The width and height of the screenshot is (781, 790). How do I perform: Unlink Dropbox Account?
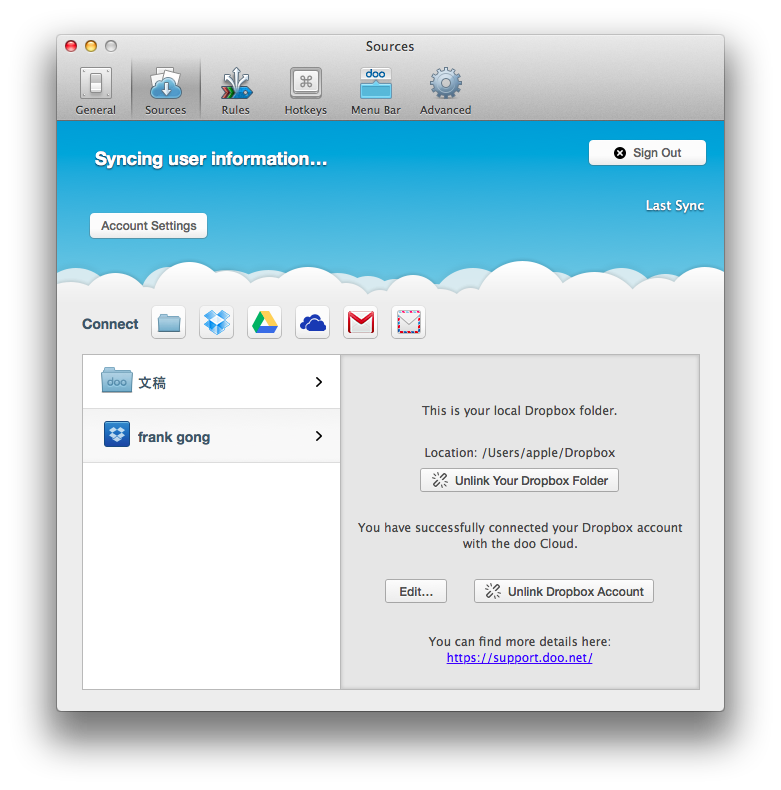(x=564, y=591)
